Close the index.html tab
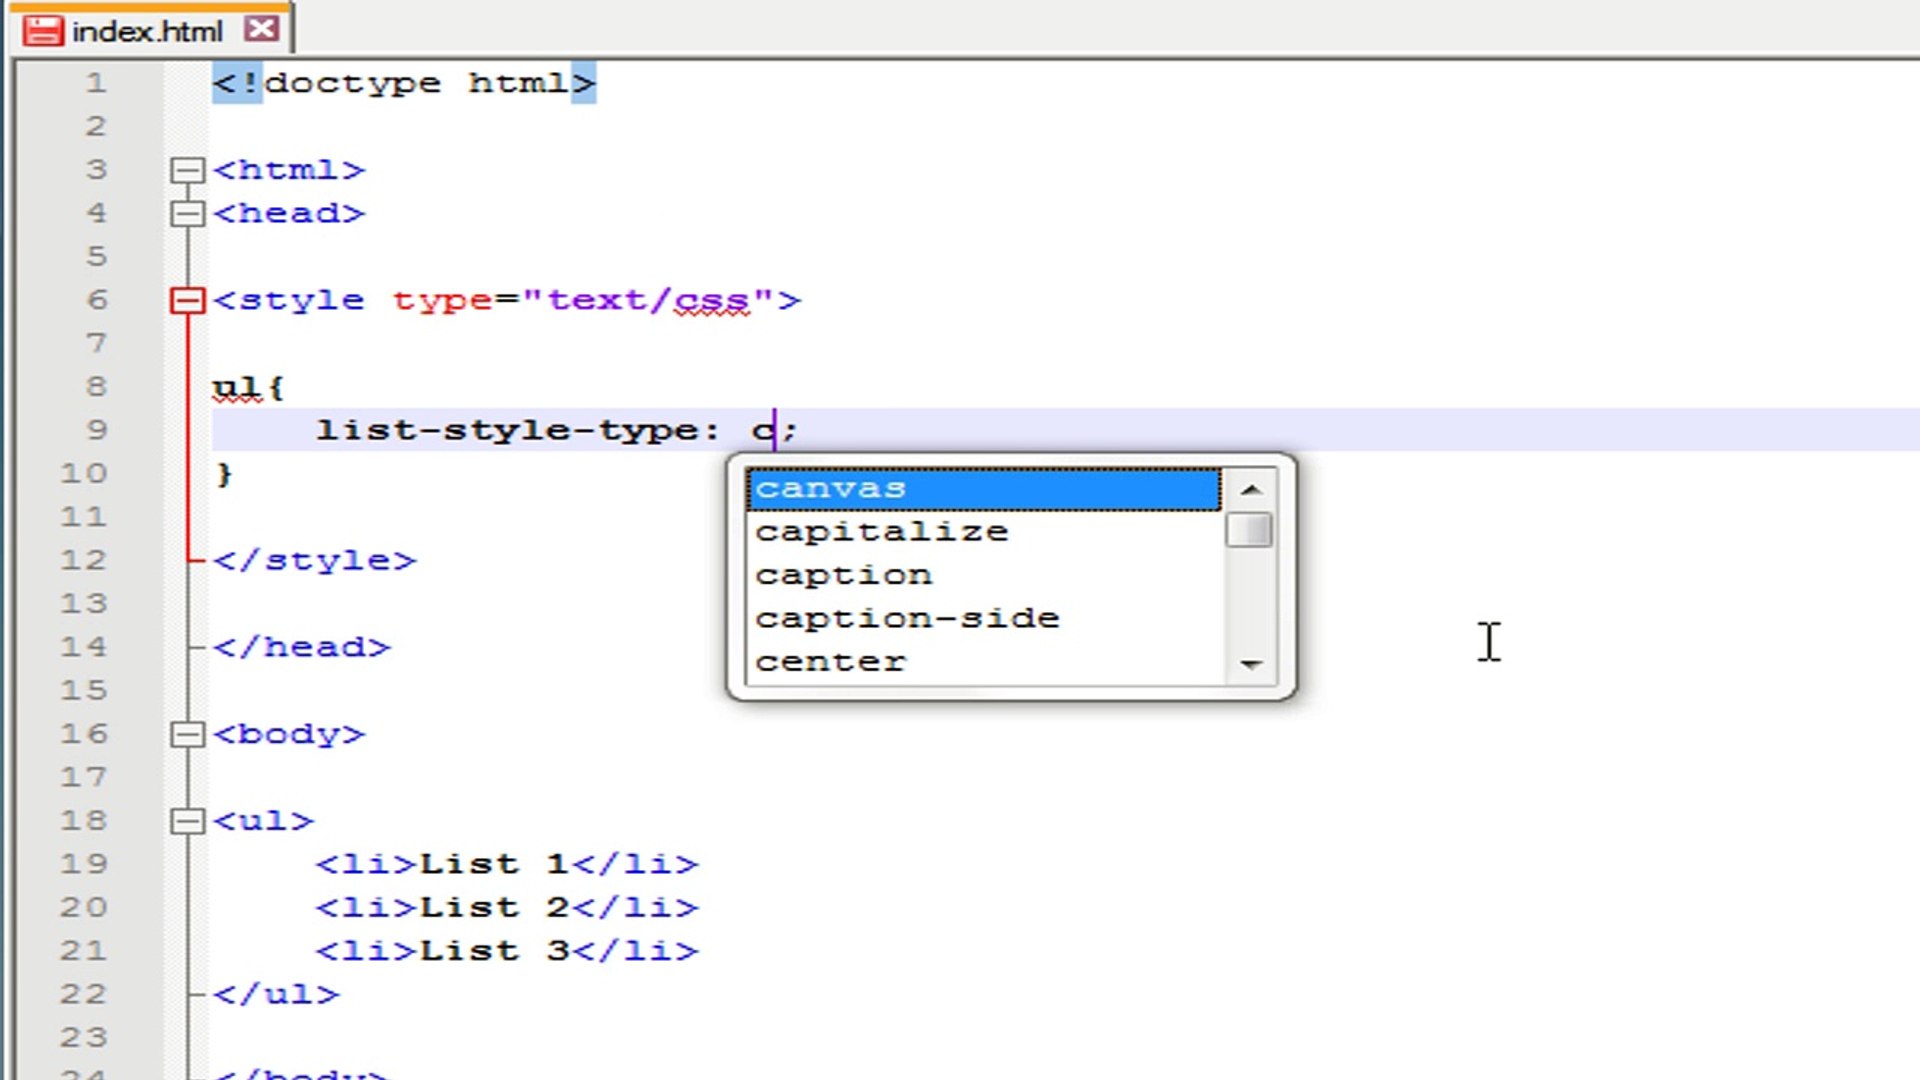This screenshot has height=1080, width=1920. click(262, 29)
